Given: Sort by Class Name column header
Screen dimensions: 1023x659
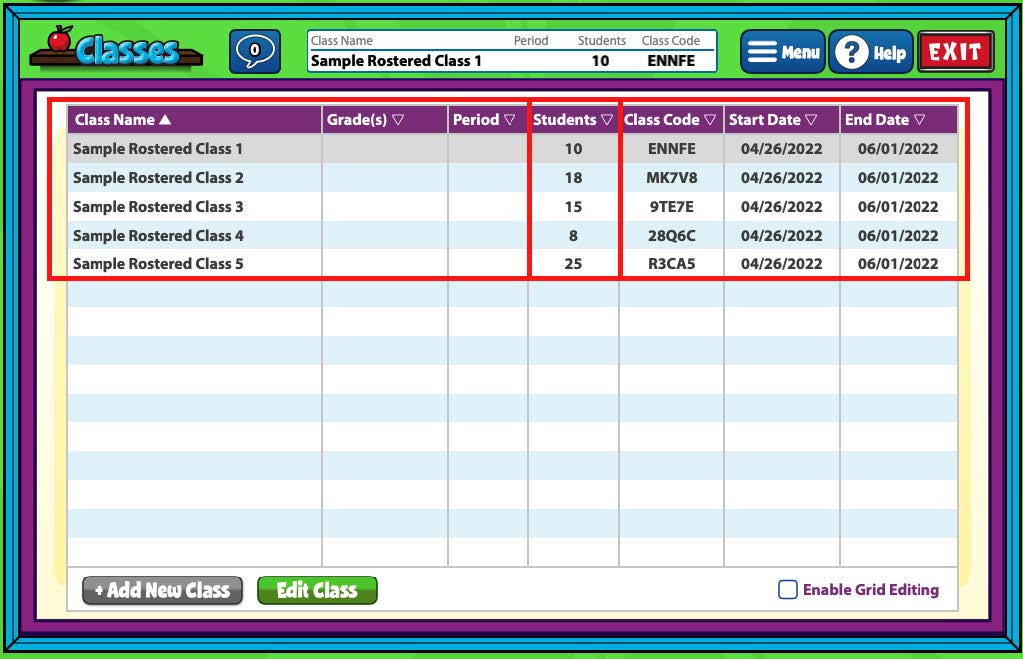Looking at the screenshot, I should coord(194,120).
